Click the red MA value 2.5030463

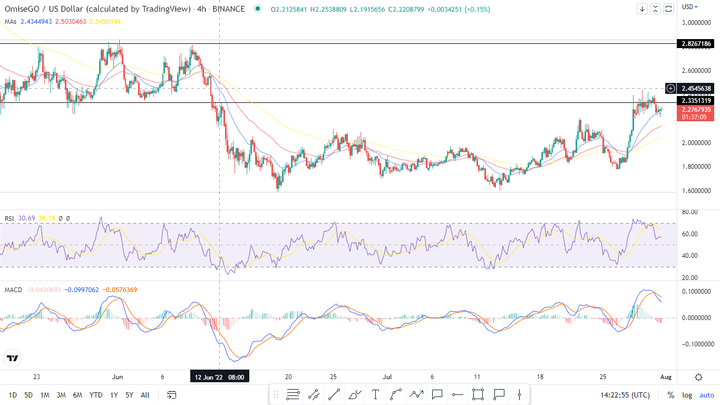pos(71,22)
